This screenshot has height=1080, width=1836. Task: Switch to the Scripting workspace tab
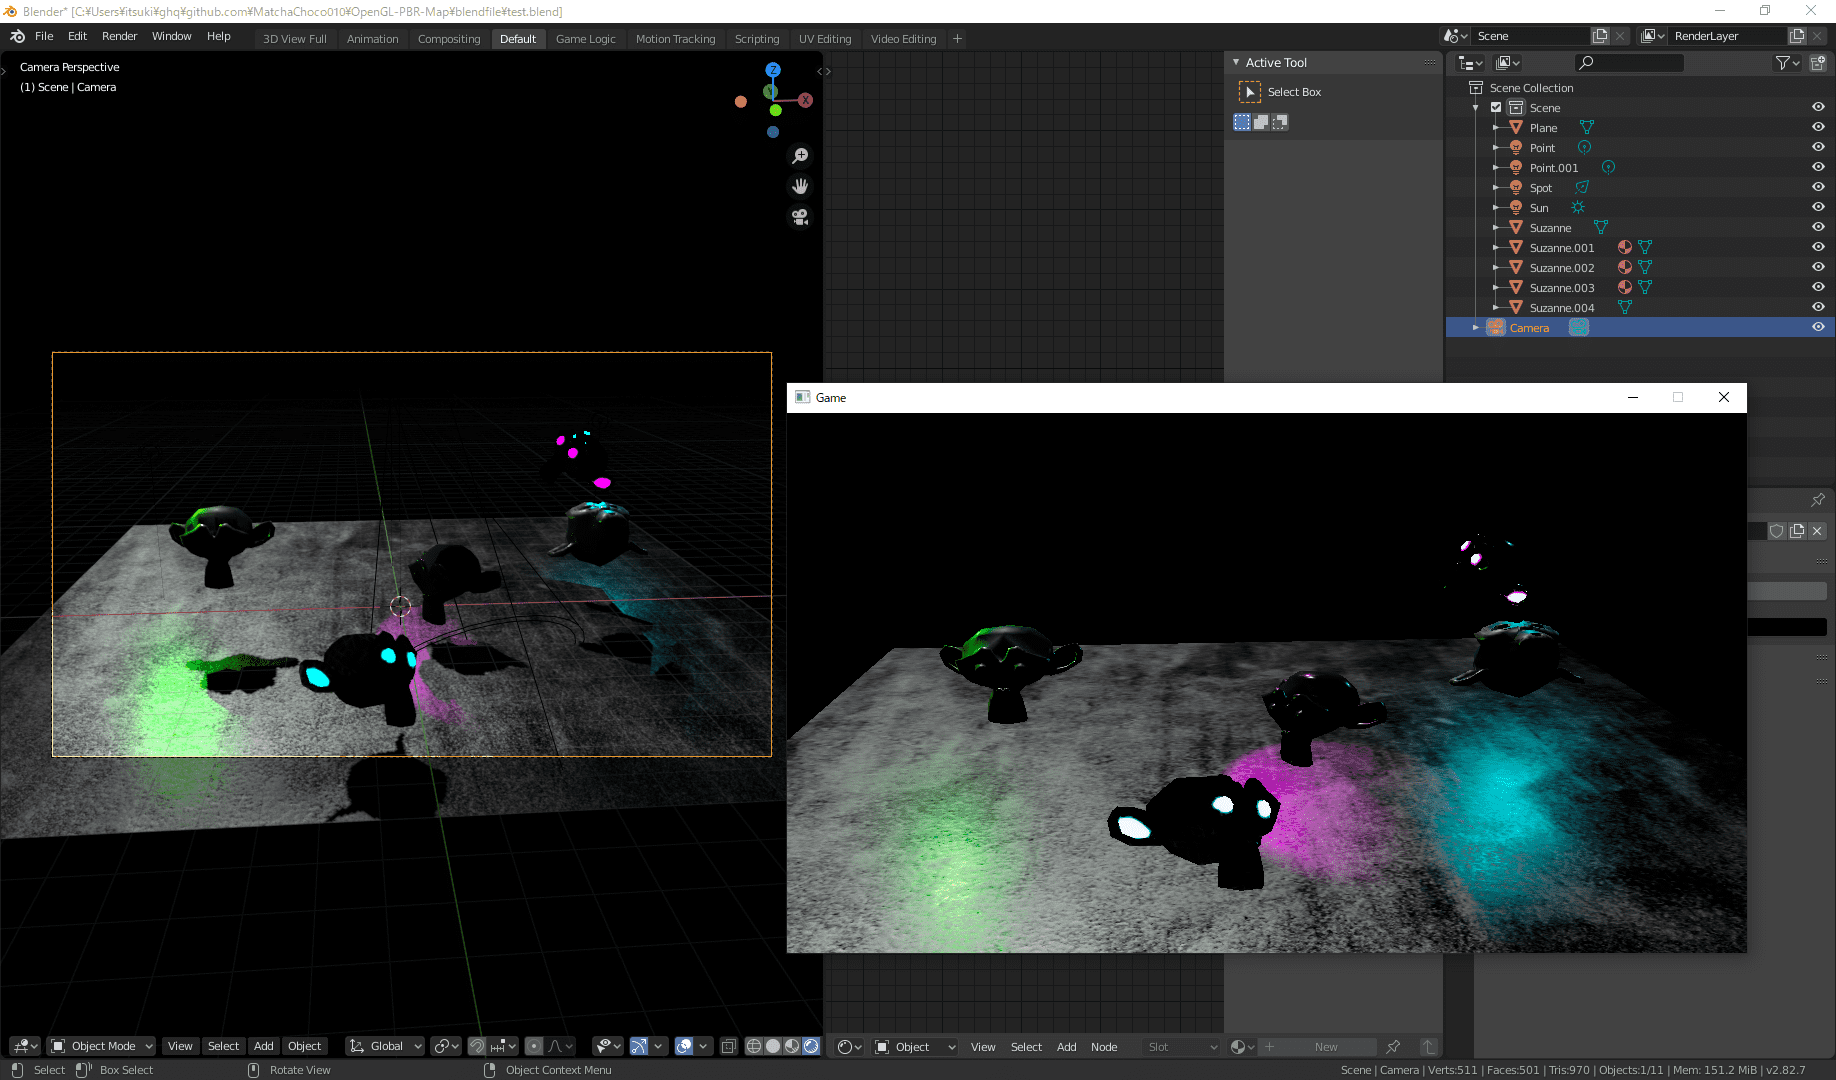[757, 39]
